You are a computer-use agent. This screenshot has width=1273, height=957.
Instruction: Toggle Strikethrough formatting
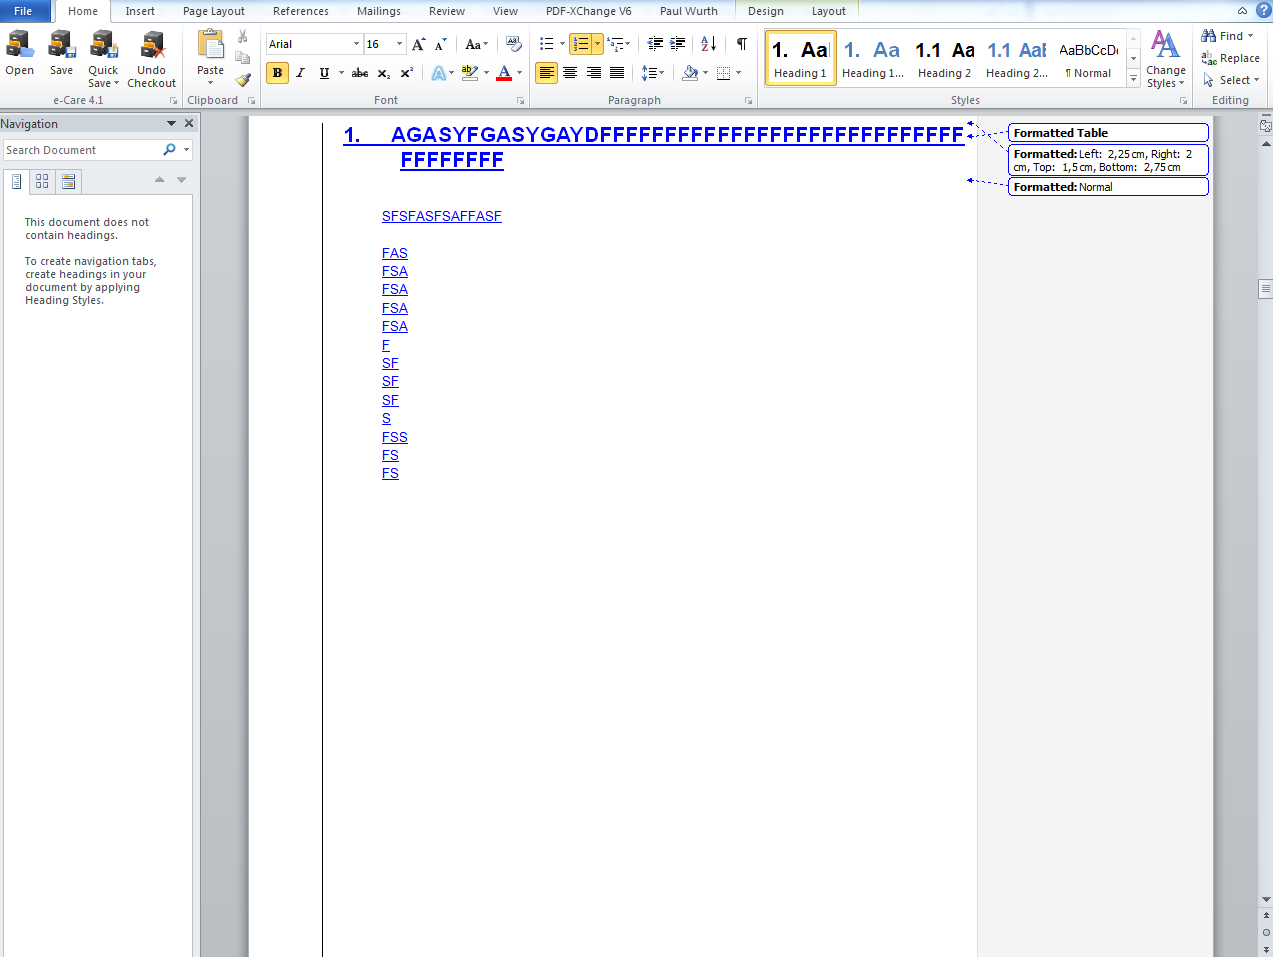[360, 73]
